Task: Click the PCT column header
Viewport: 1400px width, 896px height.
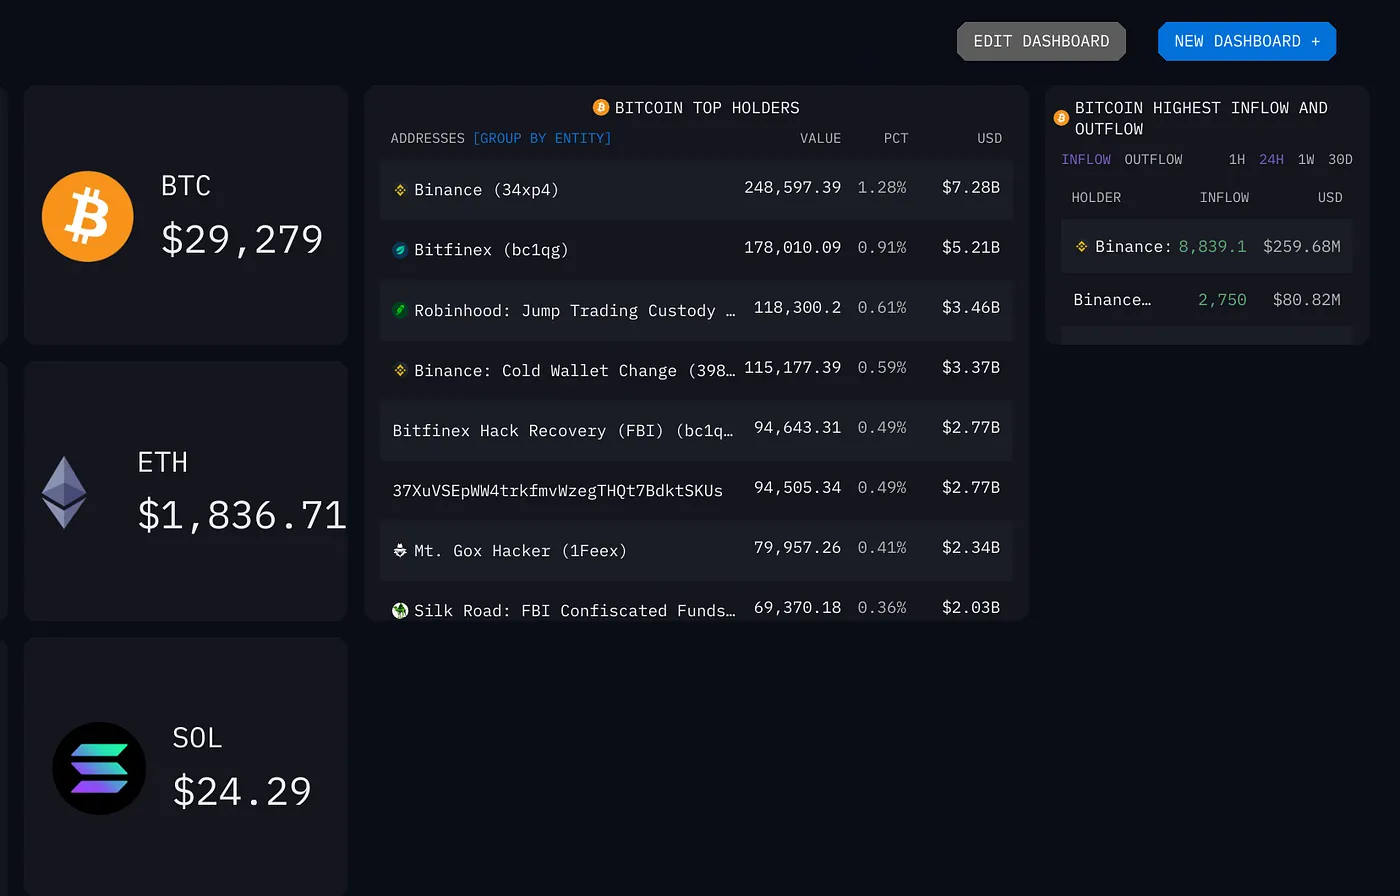Action: tap(896, 138)
